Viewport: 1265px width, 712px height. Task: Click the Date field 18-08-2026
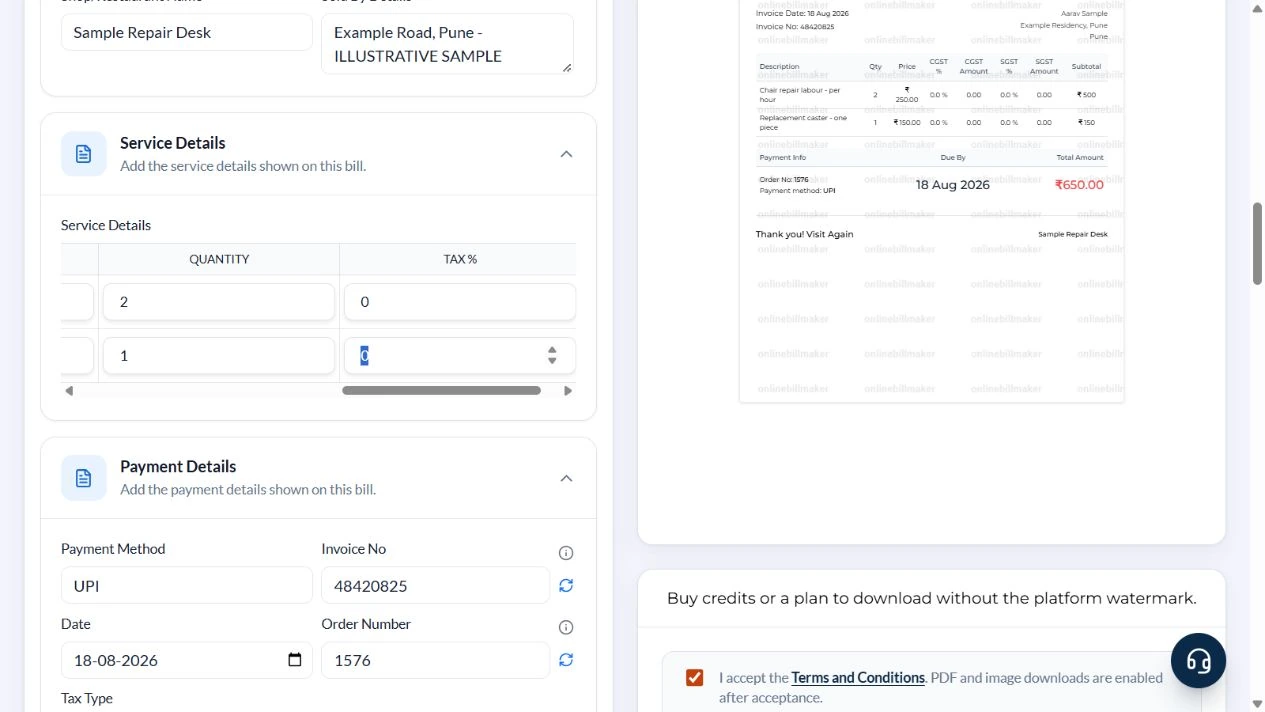[x=187, y=660]
